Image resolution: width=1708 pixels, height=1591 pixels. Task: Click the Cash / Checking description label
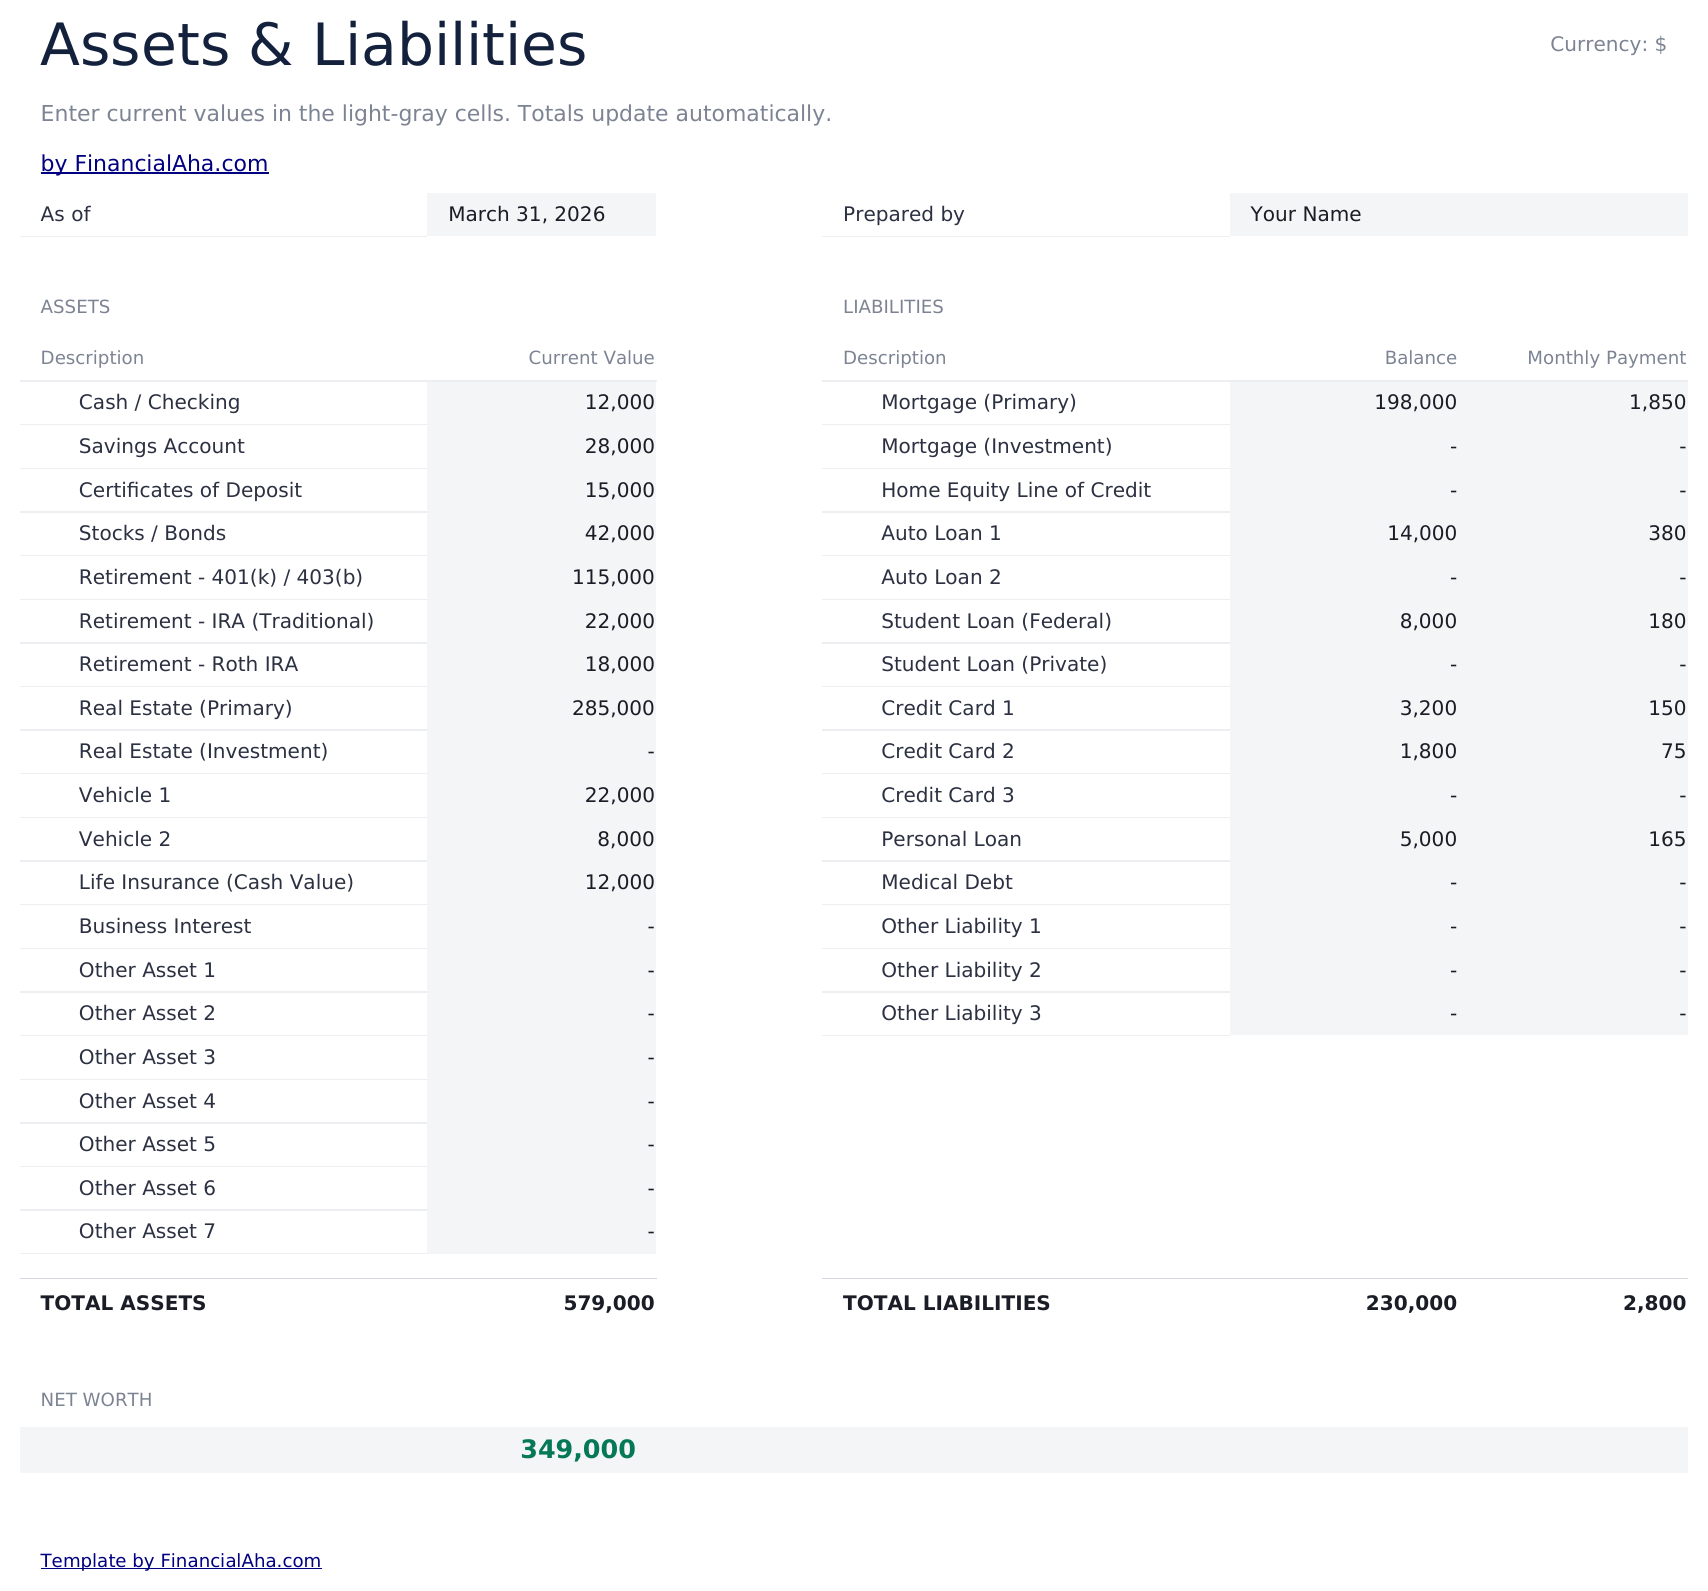click(159, 402)
